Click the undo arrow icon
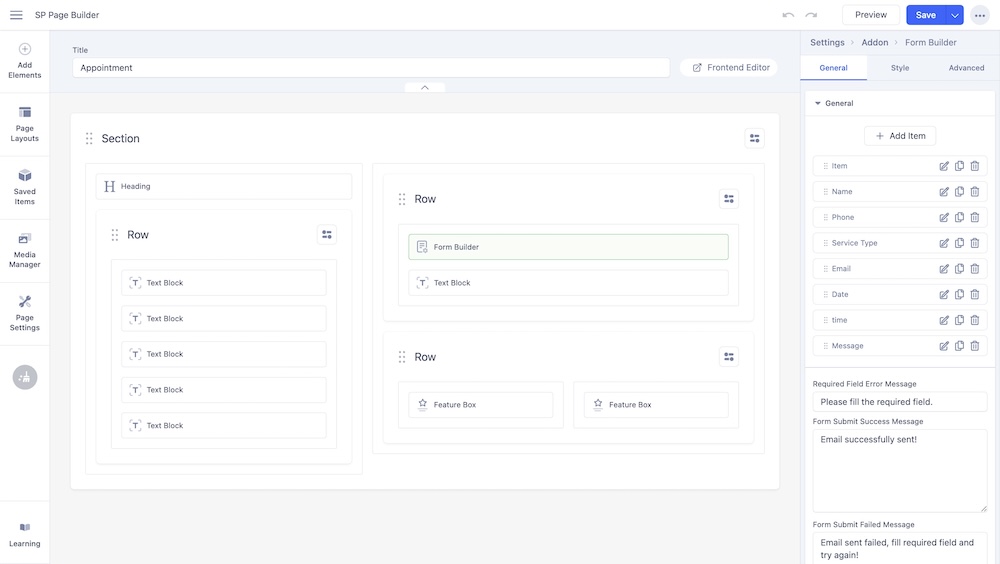 [788, 15]
